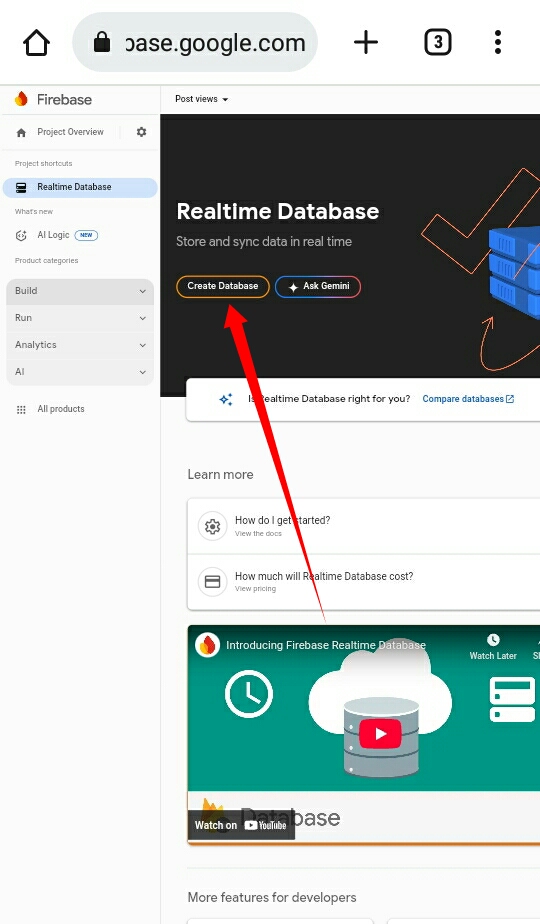Screen dimensions: 540x924
Task: Expand the Analytics category
Action: tap(80, 345)
